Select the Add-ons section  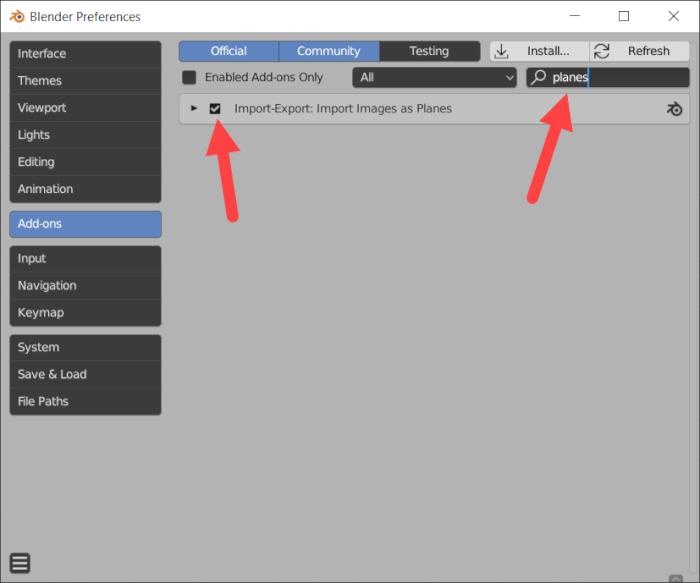(85, 224)
